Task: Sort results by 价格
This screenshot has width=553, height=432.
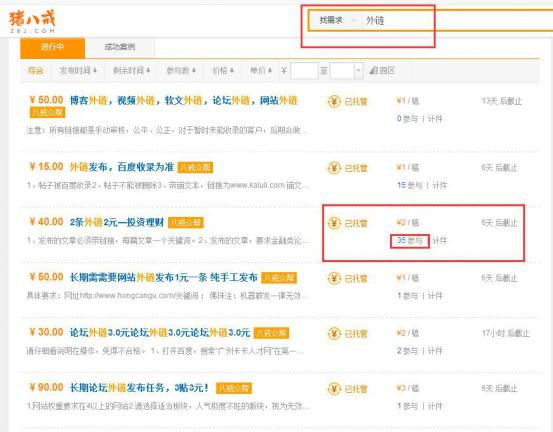Action: (x=223, y=71)
